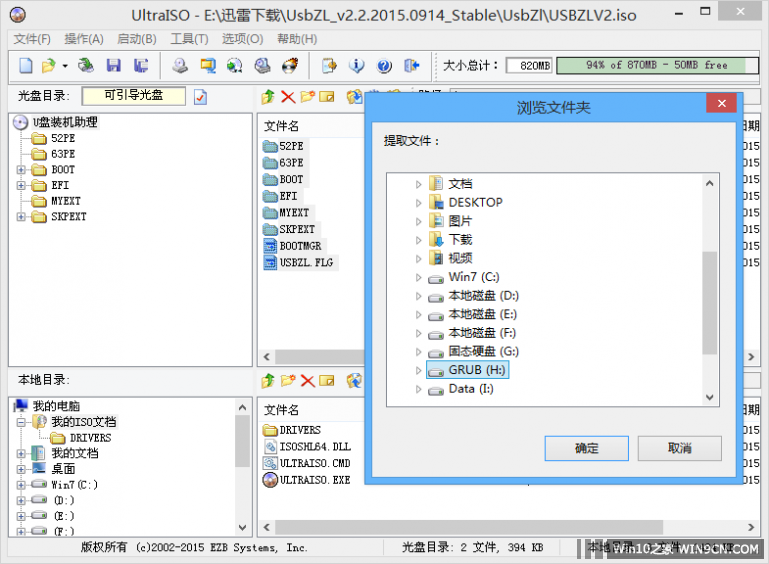Click the New file toolbar icon

[x=26, y=65]
